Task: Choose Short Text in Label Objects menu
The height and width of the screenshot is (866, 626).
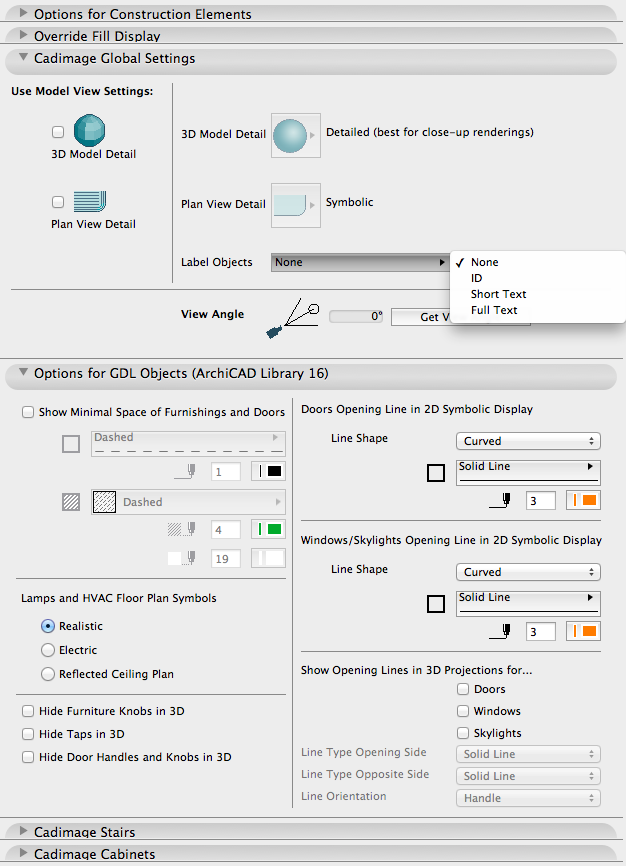Action: click(538, 294)
